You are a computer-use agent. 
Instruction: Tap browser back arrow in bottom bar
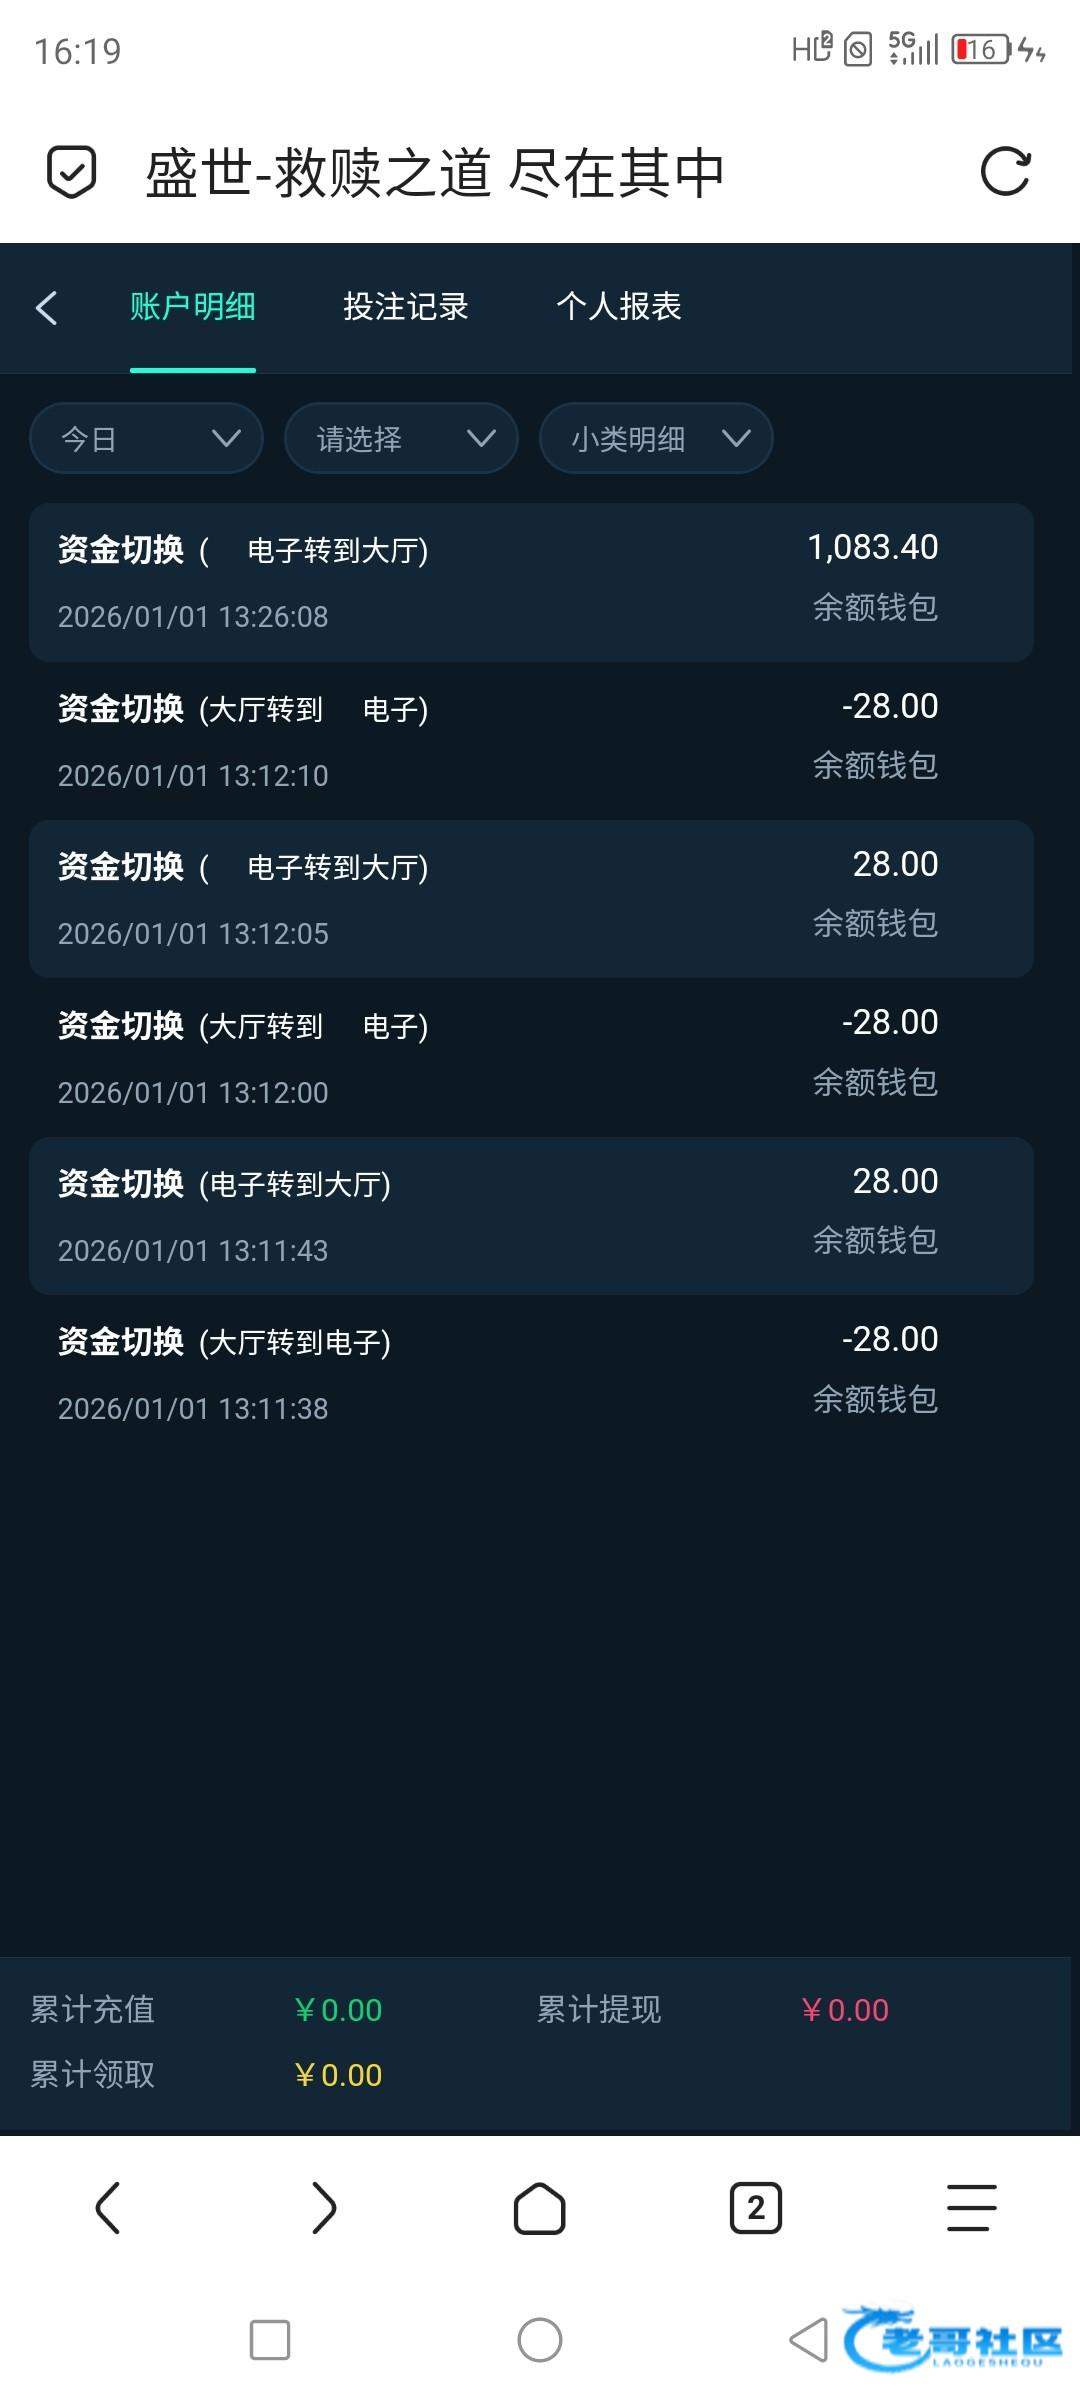pos(108,2208)
